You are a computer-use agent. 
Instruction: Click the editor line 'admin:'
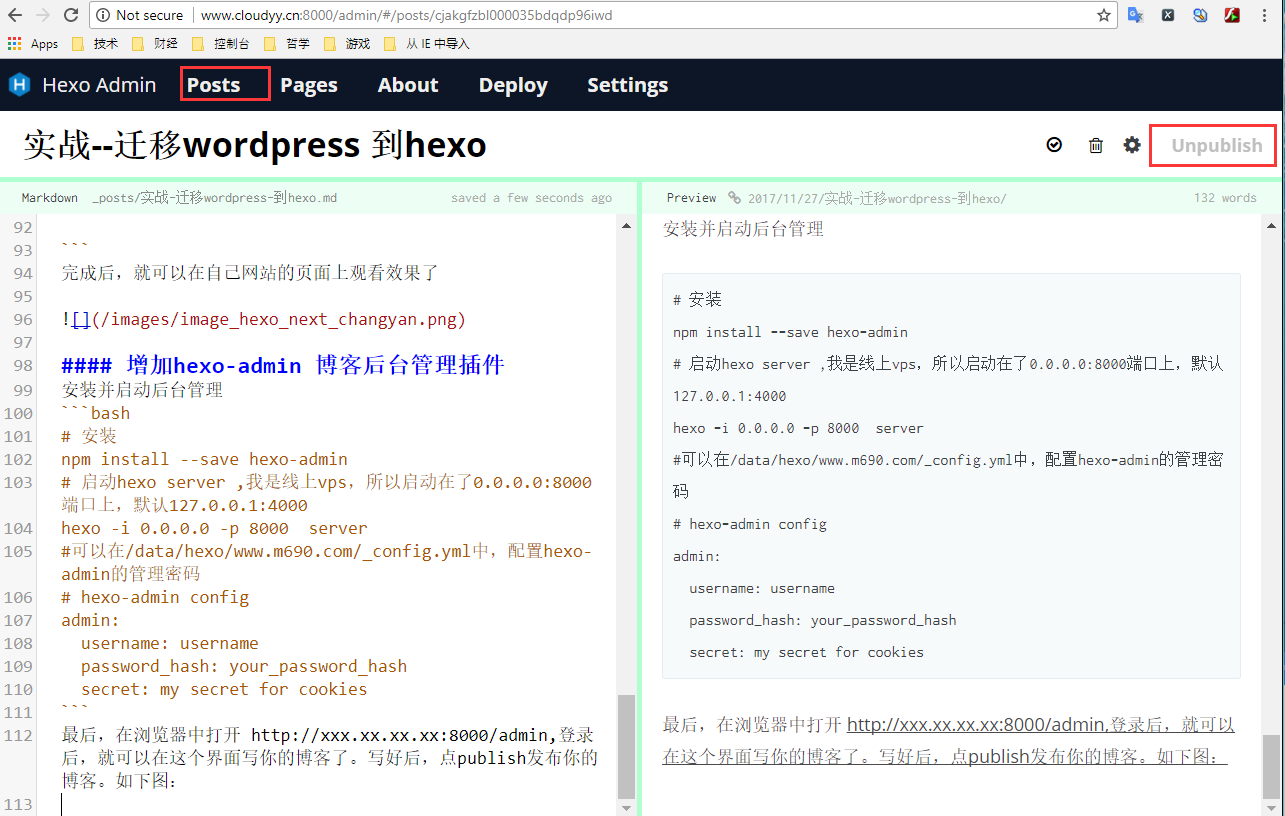coord(90,620)
